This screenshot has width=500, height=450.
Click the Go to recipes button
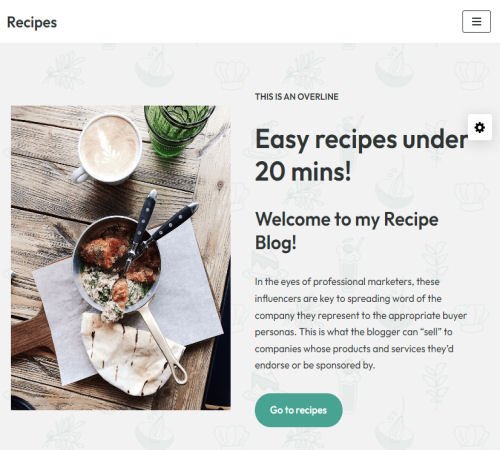299,410
